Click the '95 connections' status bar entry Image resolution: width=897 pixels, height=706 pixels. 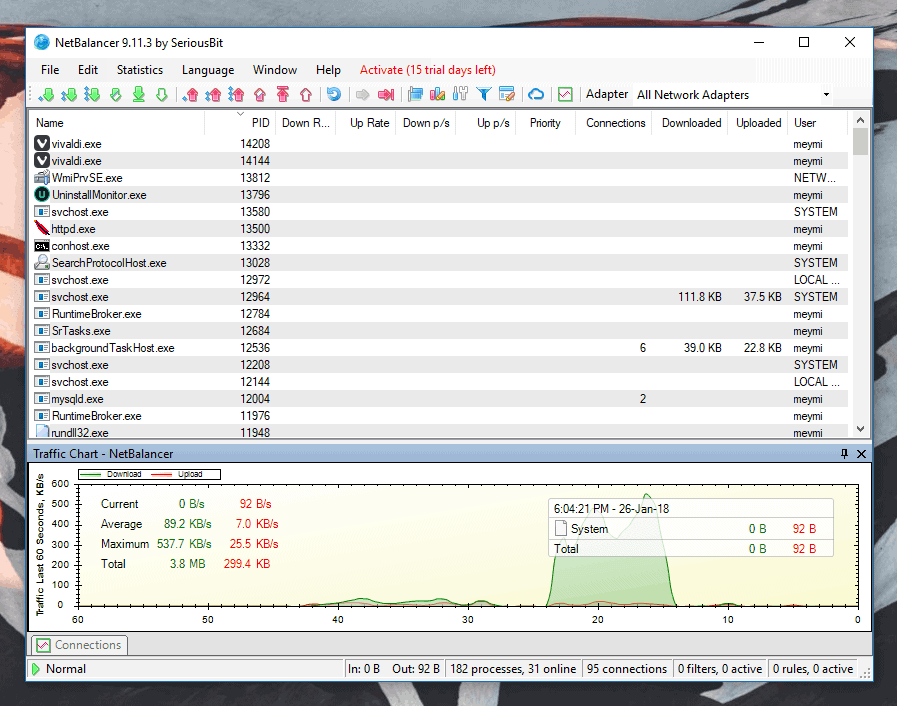pyautogui.click(x=627, y=669)
